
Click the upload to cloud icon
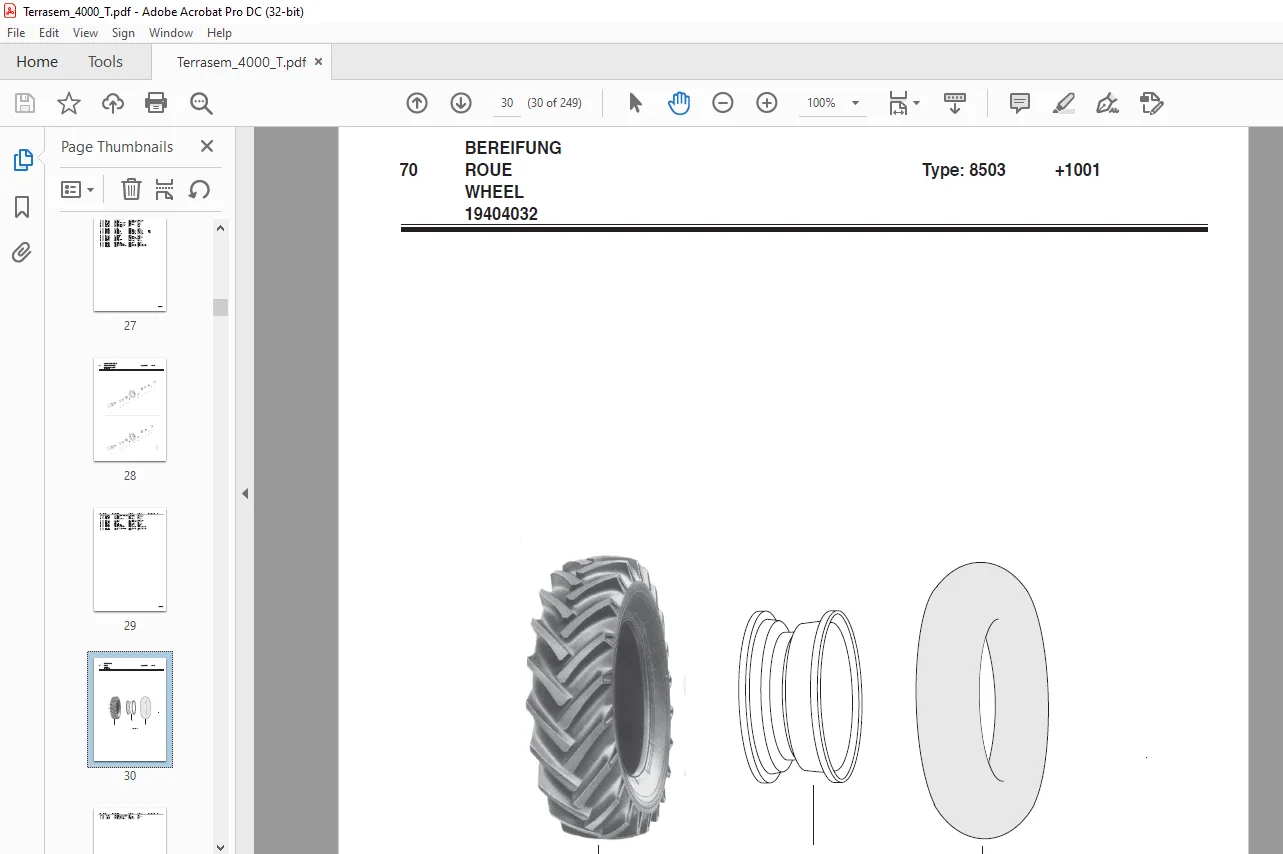tap(113, 103)
